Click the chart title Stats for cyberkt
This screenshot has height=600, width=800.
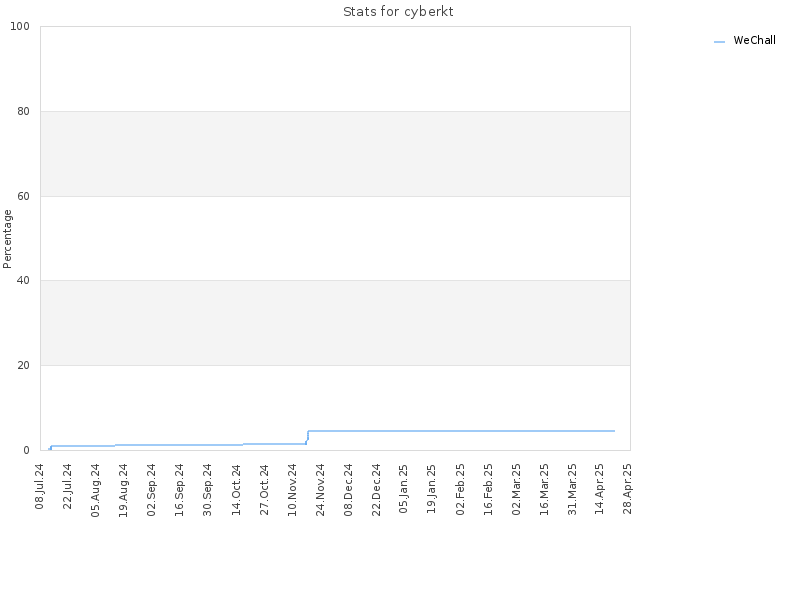point(398,12)
